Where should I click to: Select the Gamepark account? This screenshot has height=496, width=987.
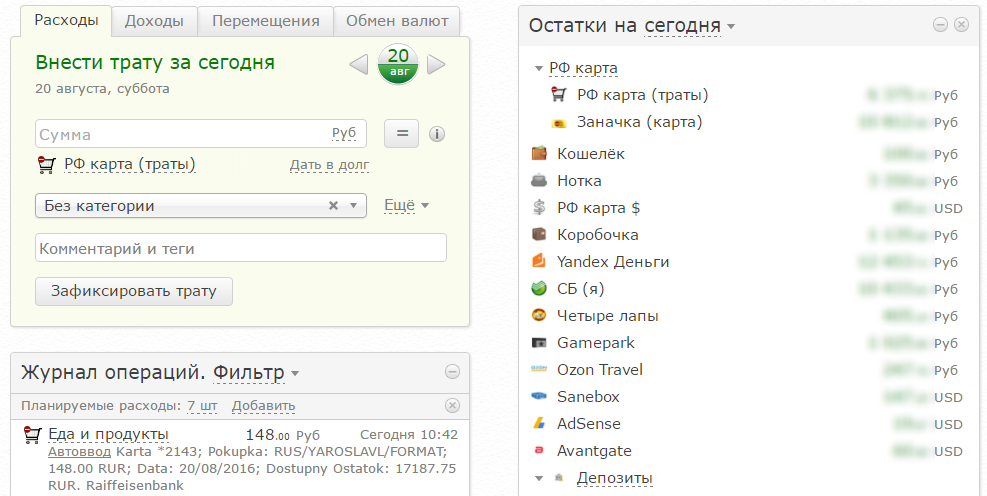595,343
